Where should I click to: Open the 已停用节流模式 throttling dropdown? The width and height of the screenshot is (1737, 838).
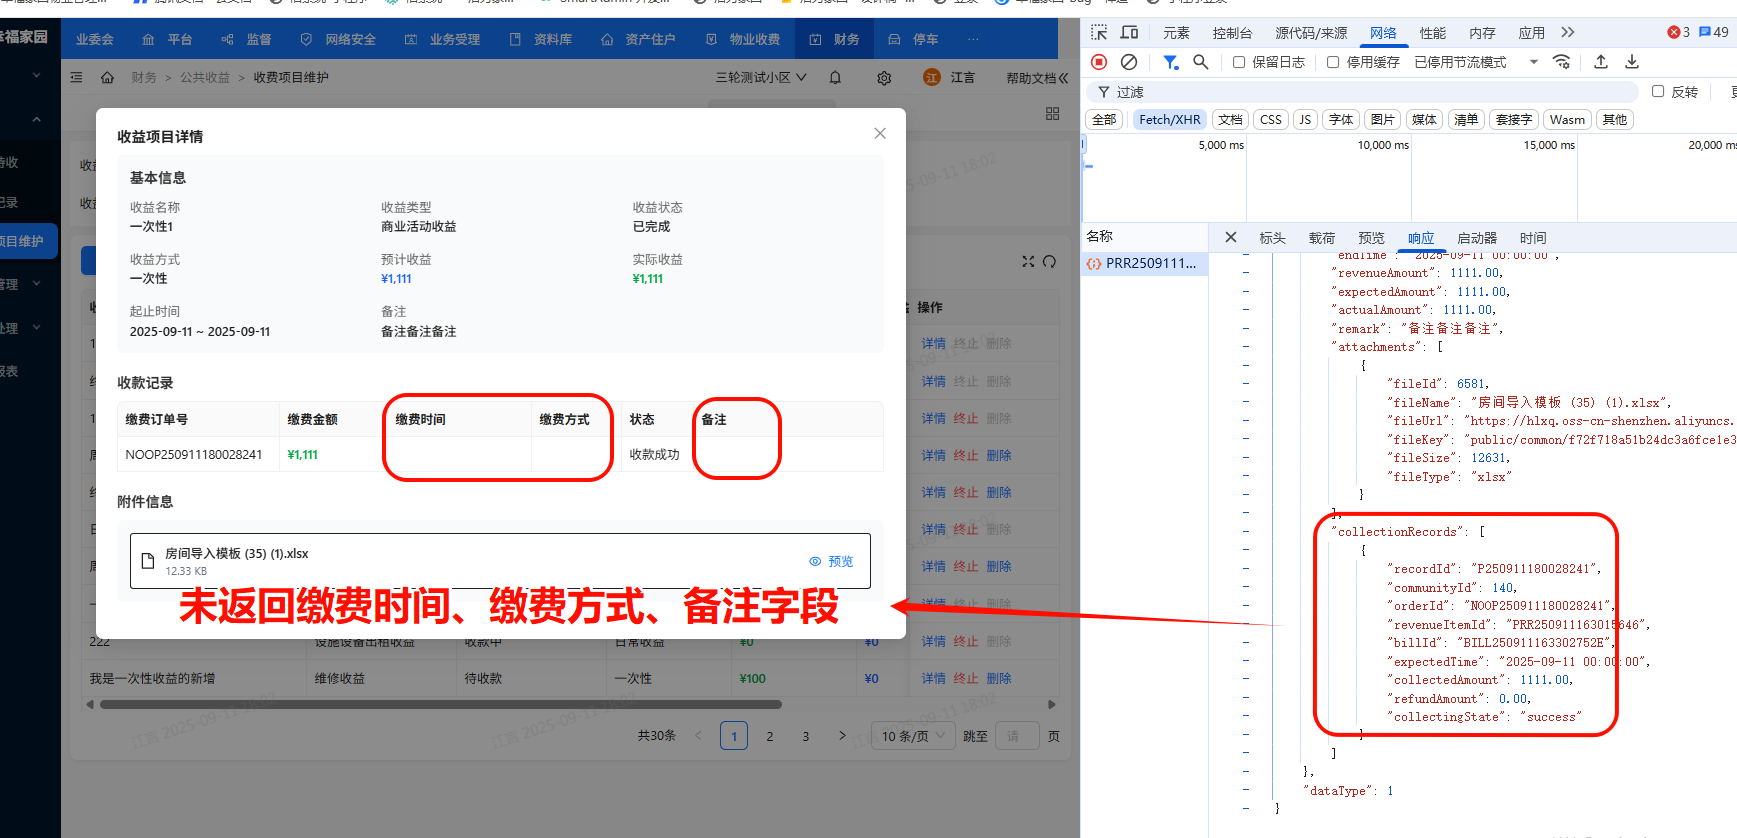(1477, 62)
